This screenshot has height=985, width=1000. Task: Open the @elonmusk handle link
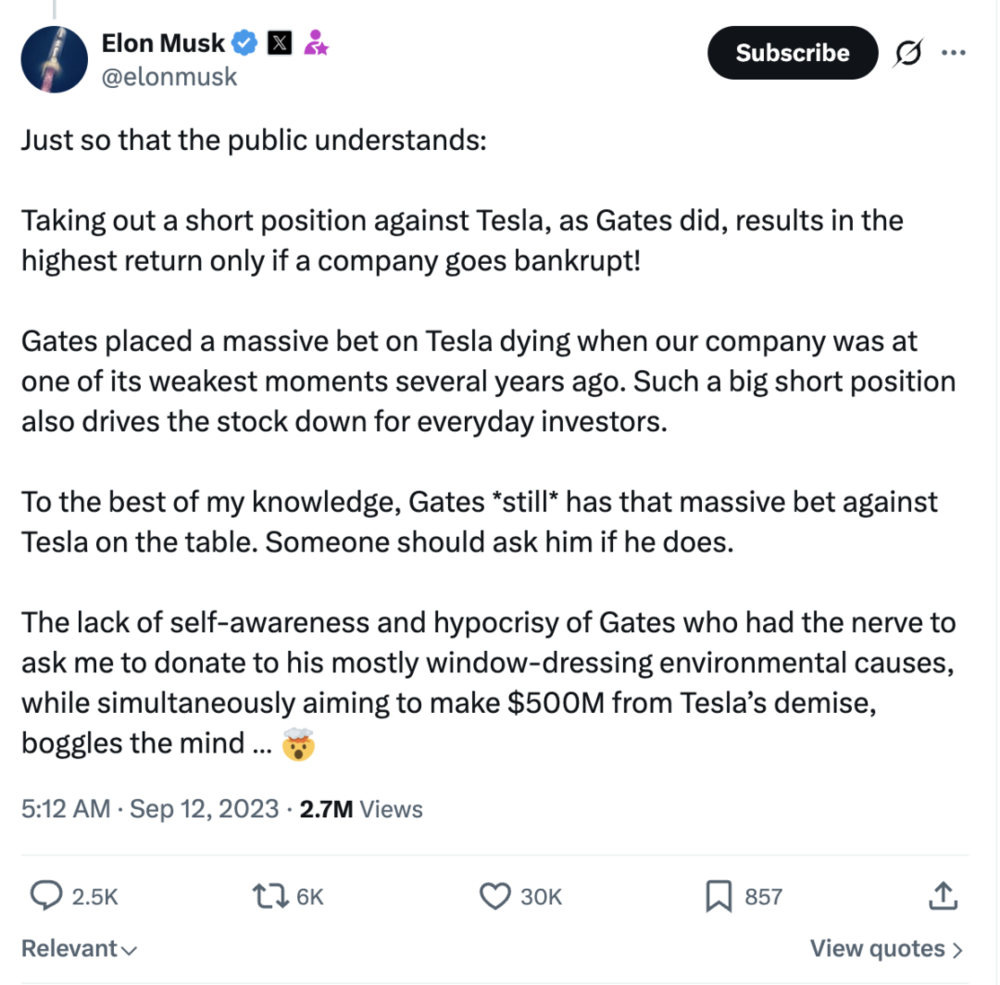[169, 76]
